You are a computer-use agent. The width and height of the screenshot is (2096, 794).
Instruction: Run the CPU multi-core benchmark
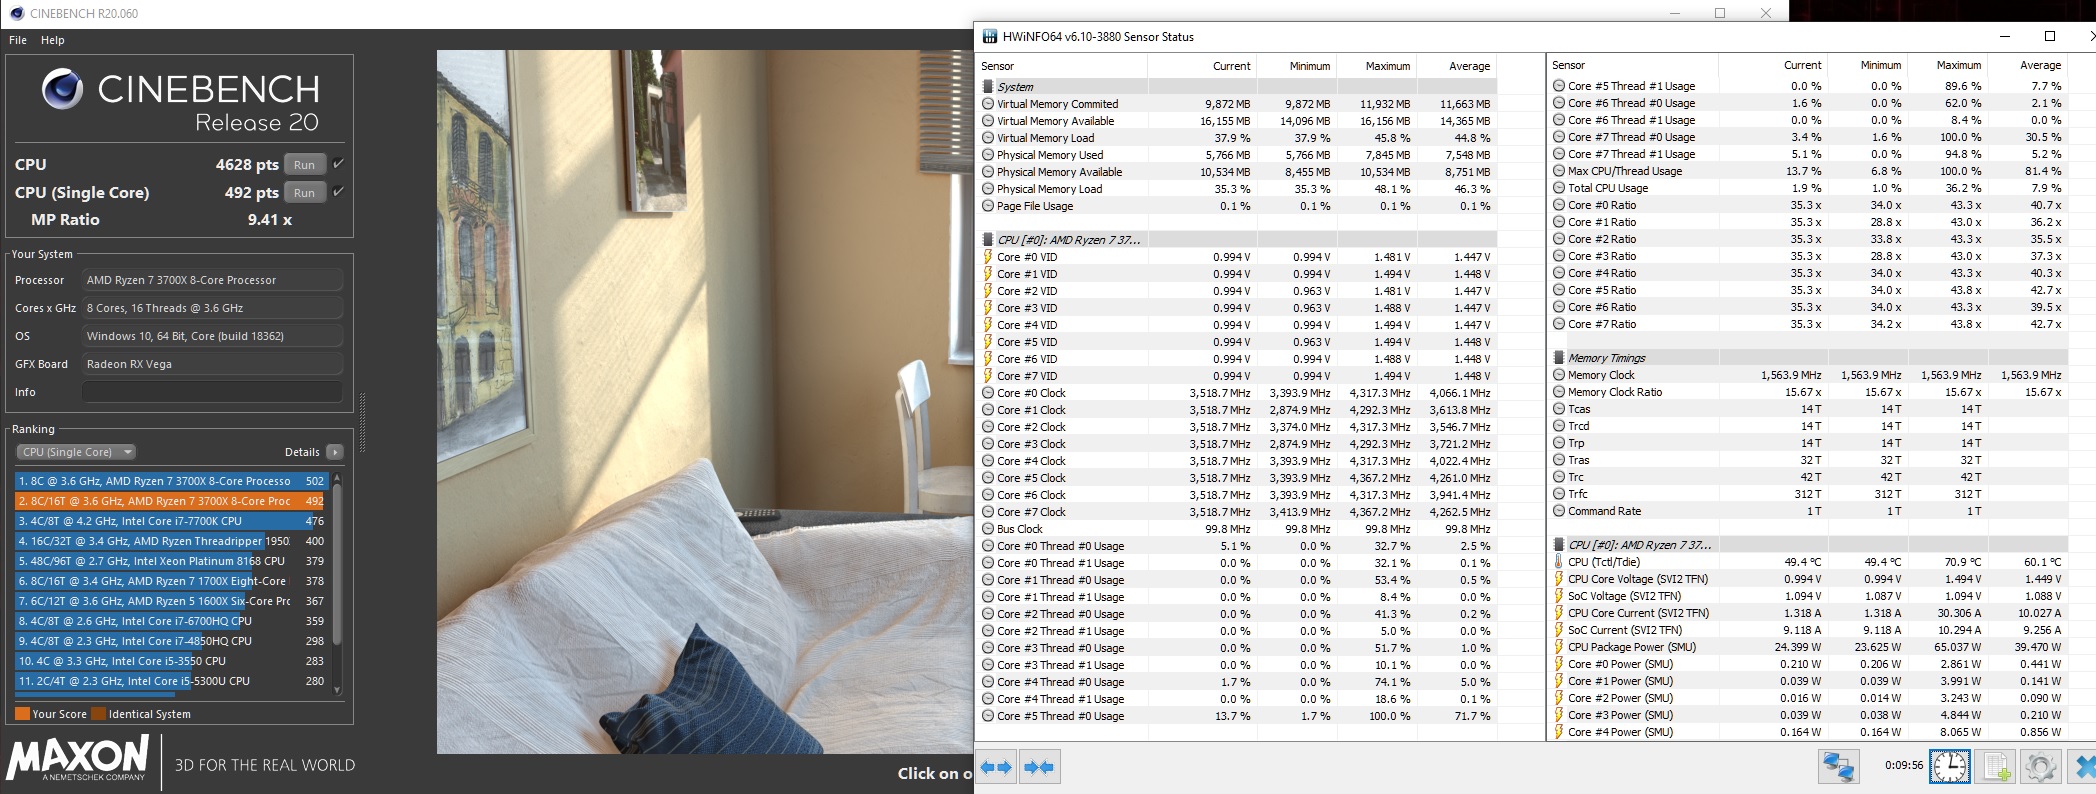coord(305,164)
